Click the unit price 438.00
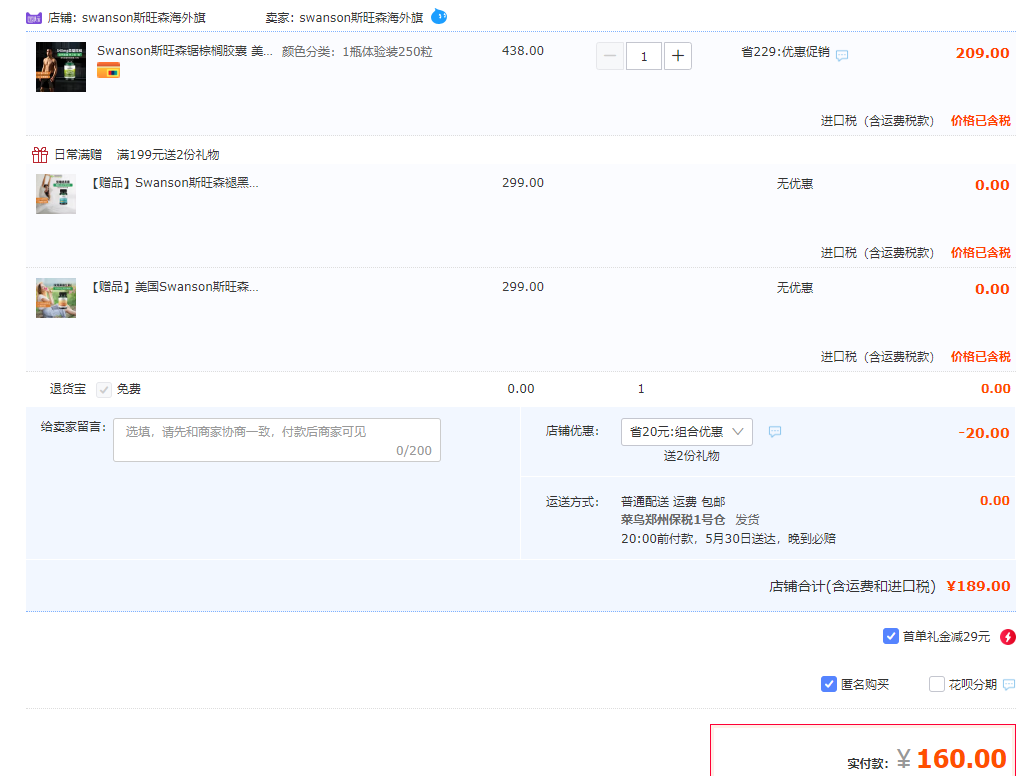 pyautogui.click(x=523, y=51)
